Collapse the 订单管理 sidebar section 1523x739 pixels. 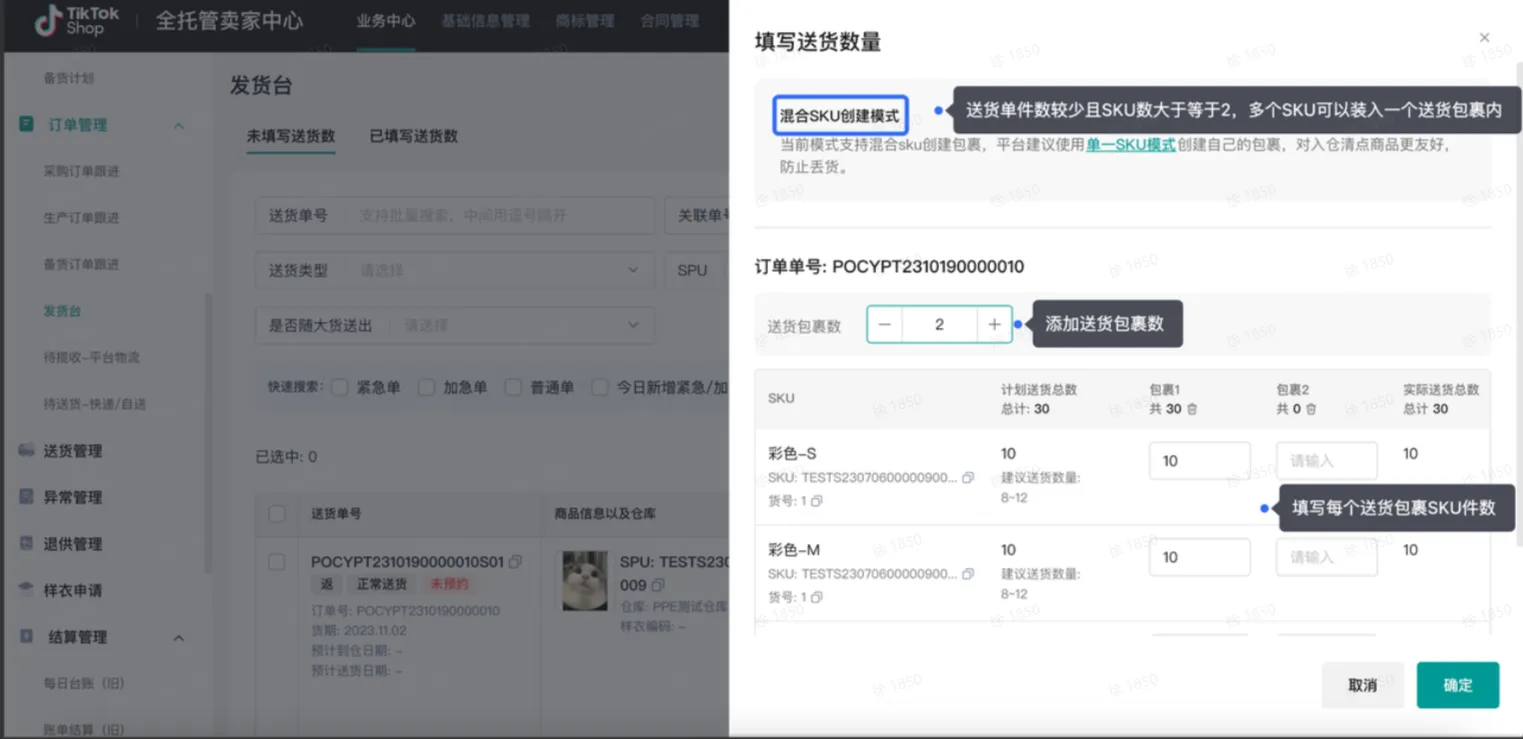pos(179,125)
